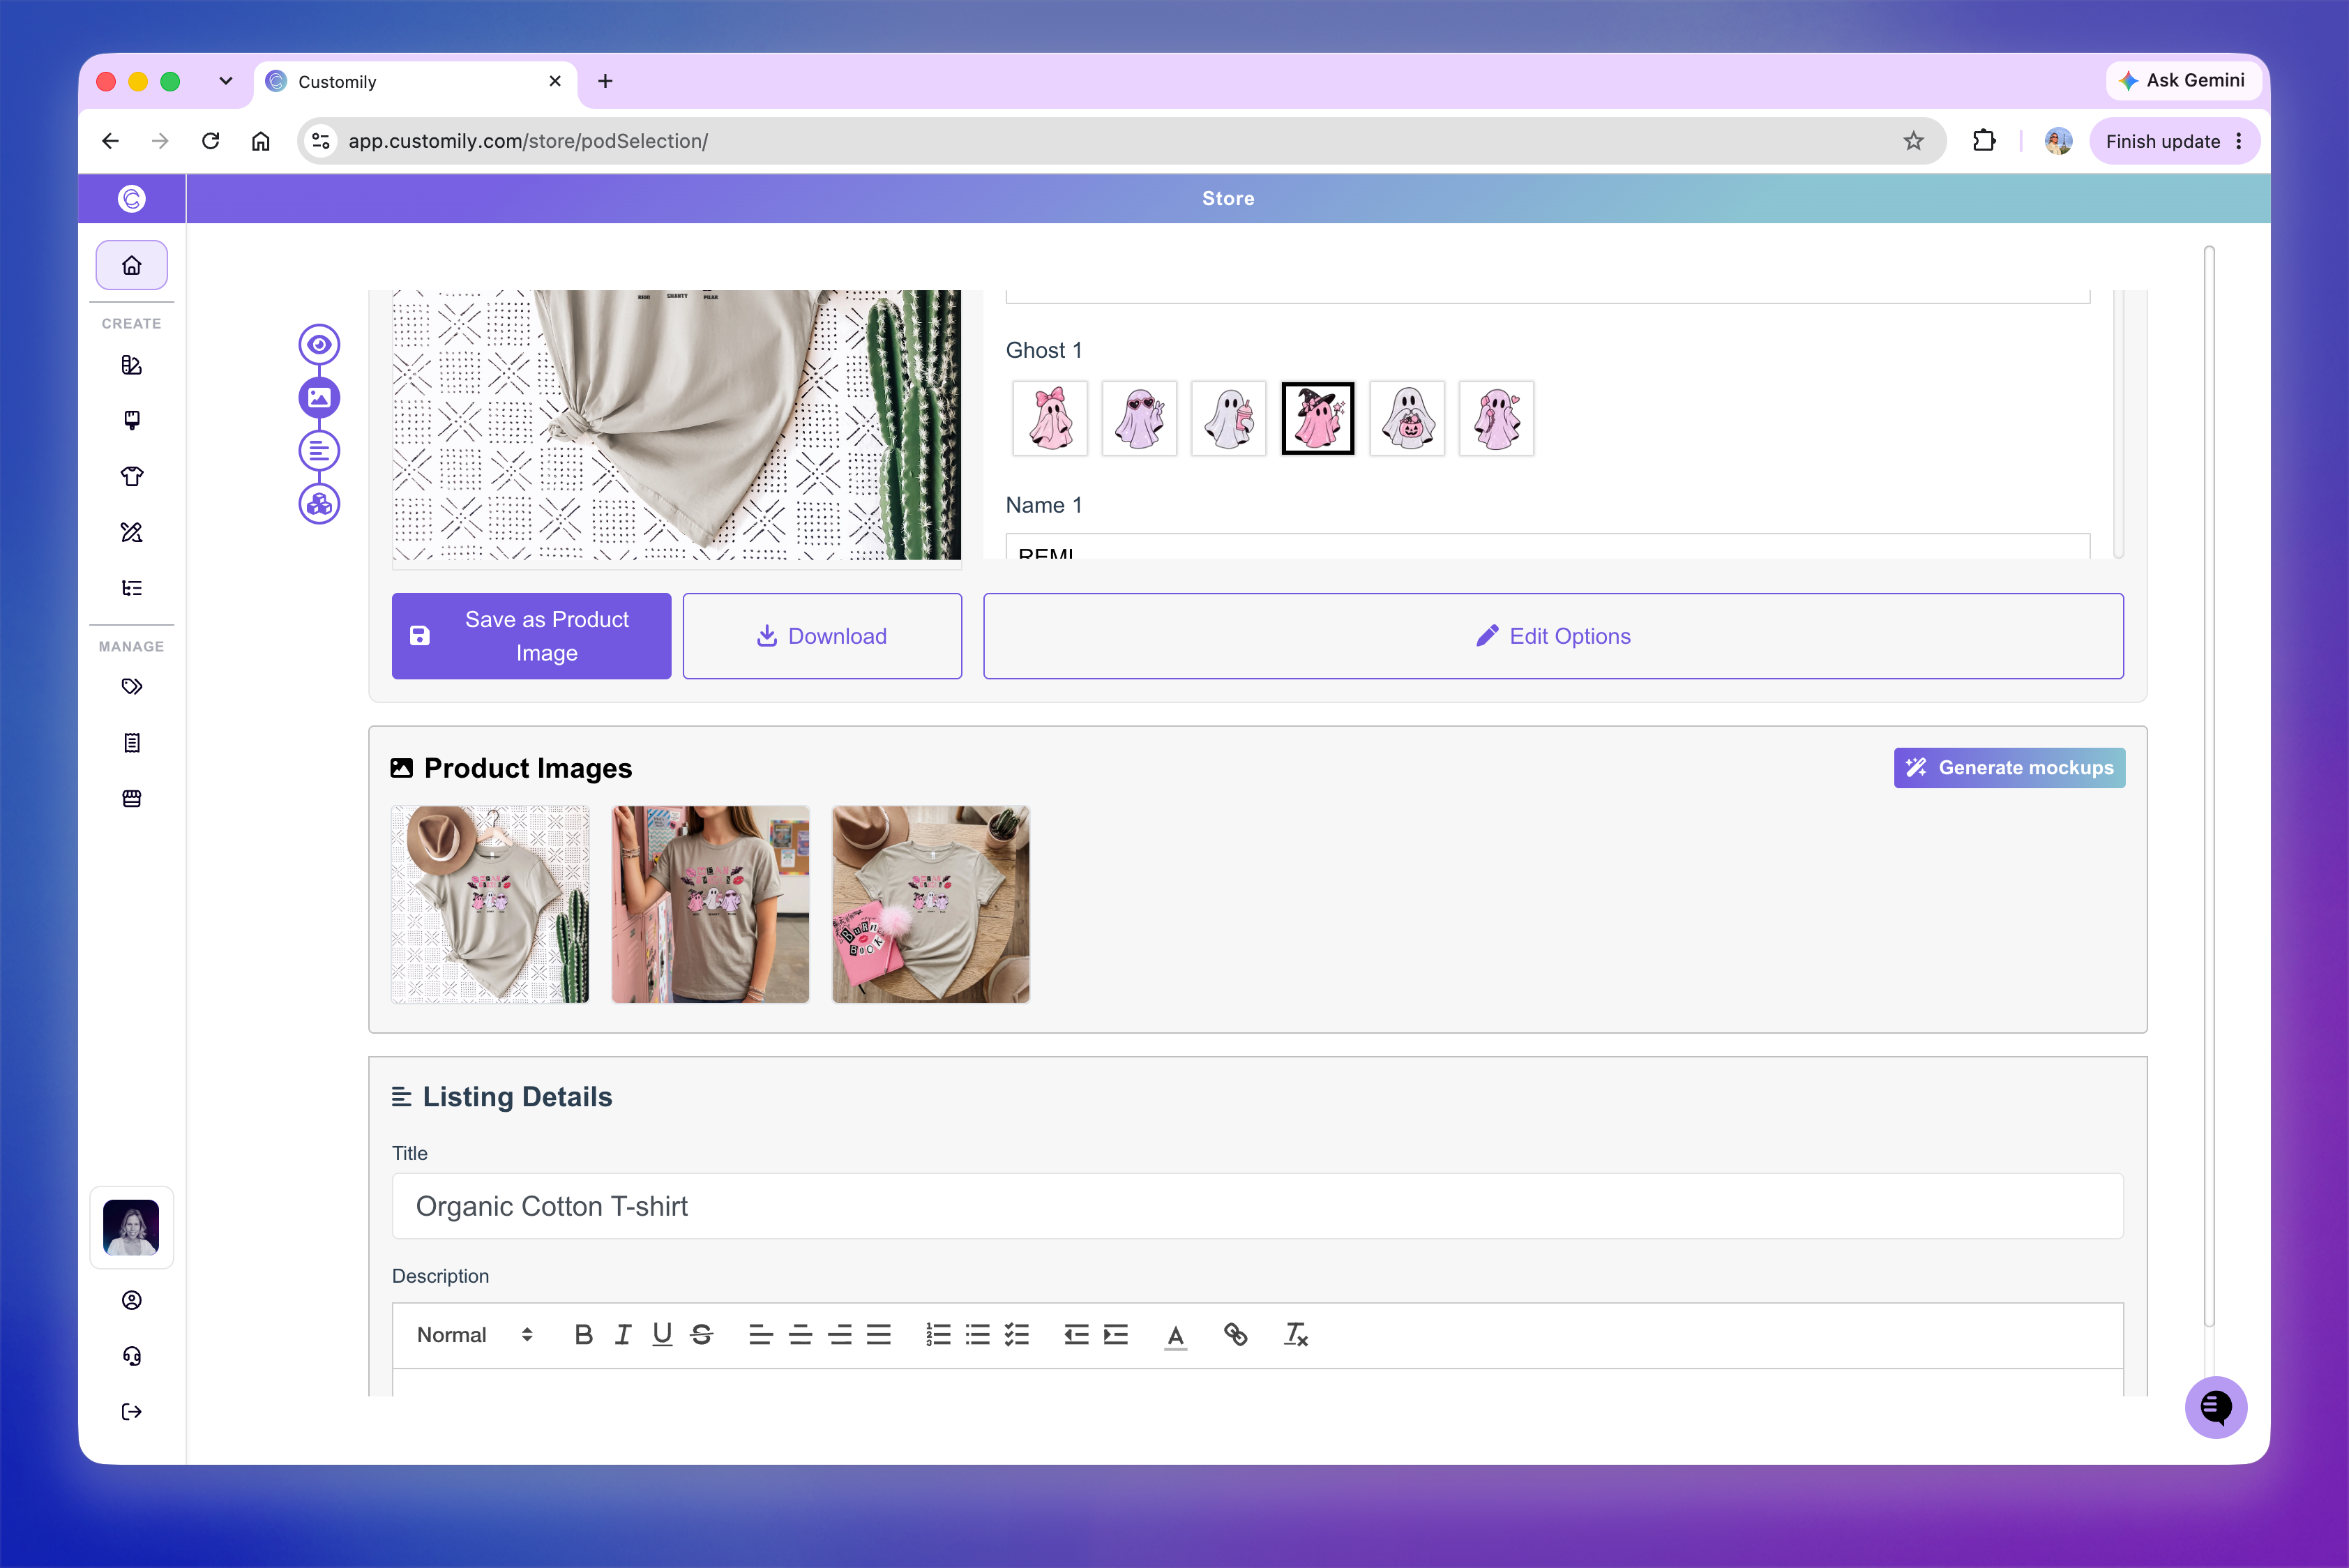
Task: Select the cactus flat-lay product image thumbnail
Action: tap(490, 904)
